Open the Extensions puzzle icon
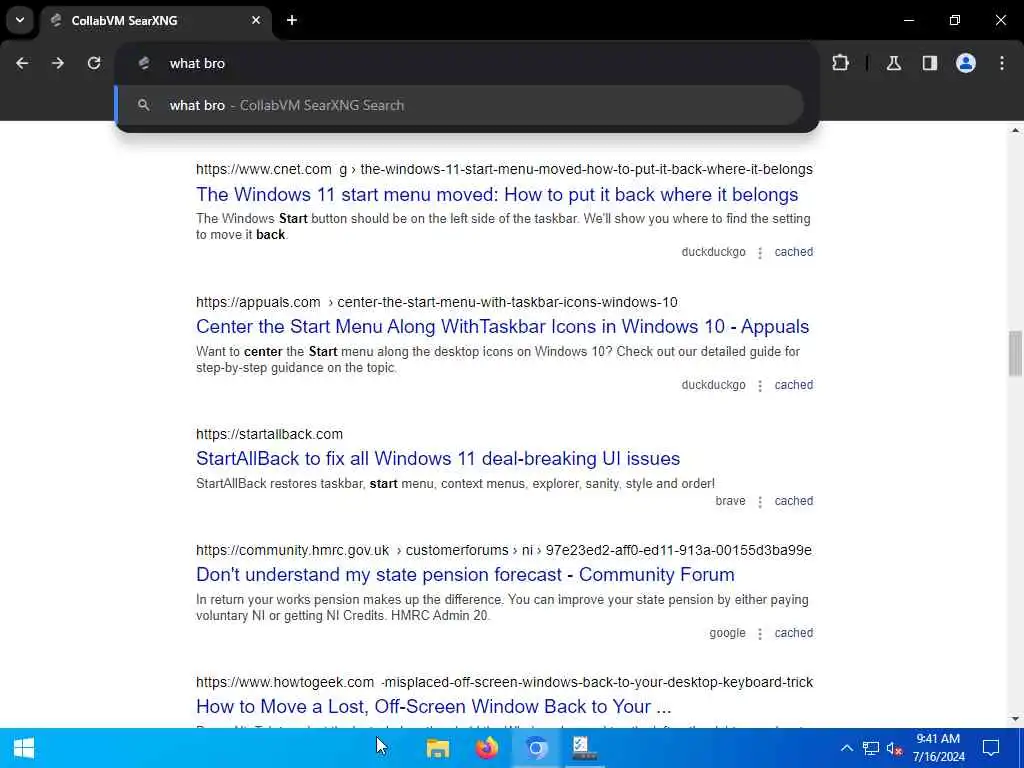 840,63
